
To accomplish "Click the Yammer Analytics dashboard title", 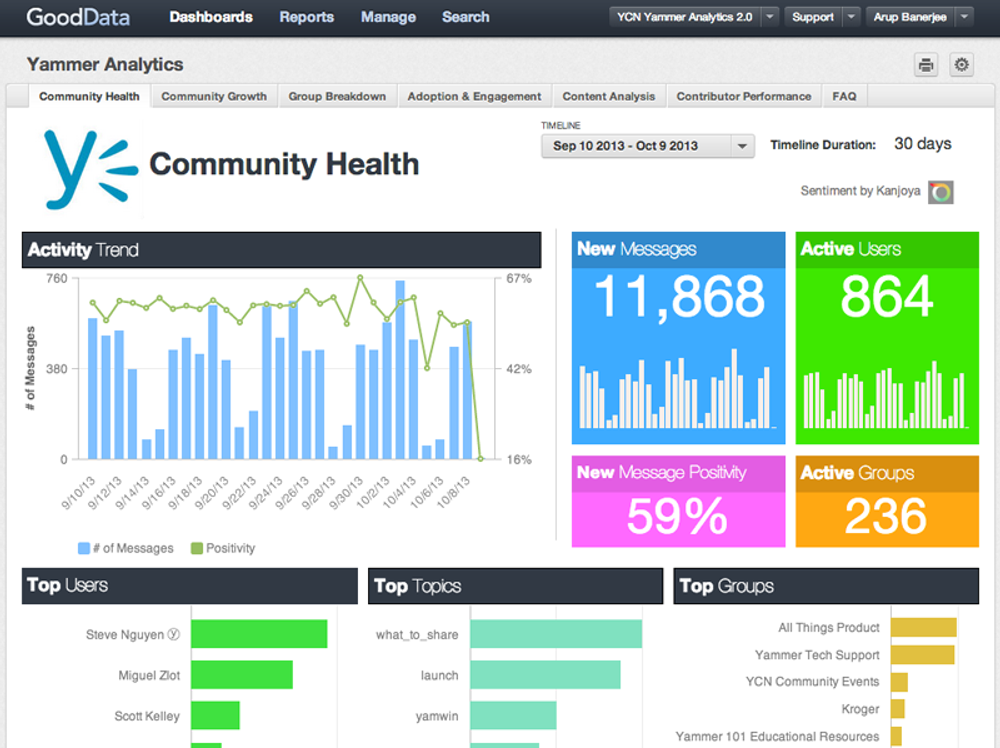I will (x=105, y=64).
